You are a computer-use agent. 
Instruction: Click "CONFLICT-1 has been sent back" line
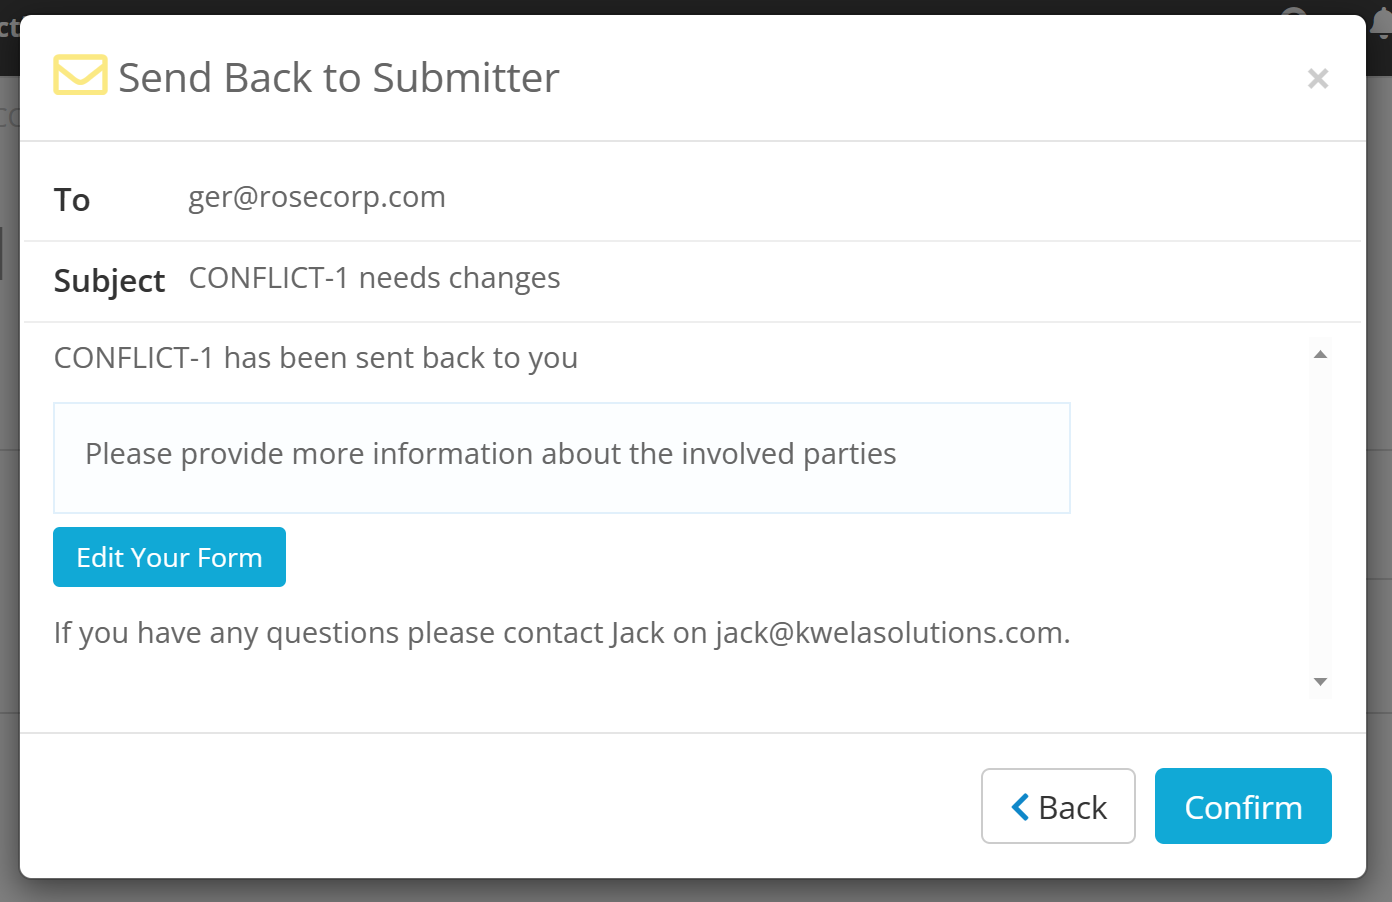click(316, 358)
